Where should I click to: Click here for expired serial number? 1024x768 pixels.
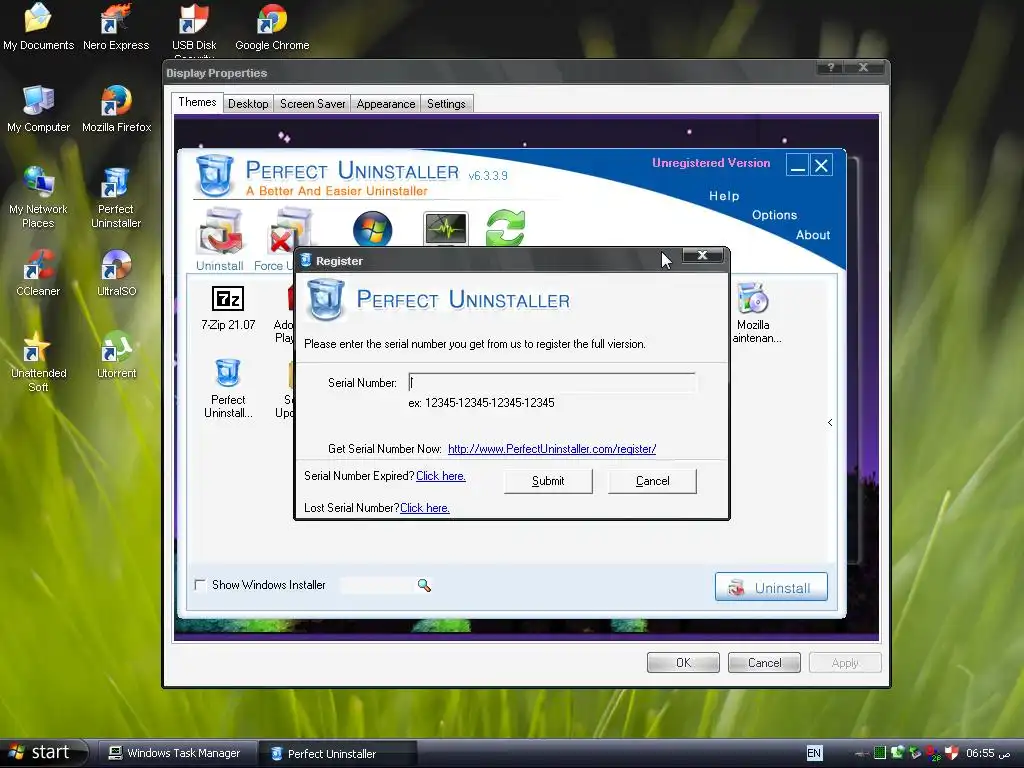[441, 476]
